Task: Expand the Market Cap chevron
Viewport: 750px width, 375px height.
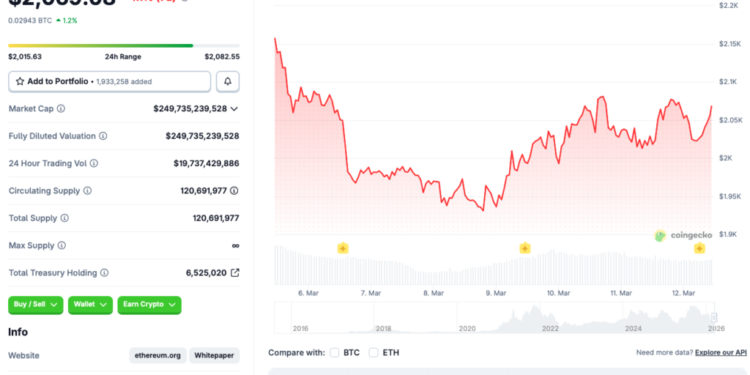Action: pyautogui.click(x=234, y=109)
